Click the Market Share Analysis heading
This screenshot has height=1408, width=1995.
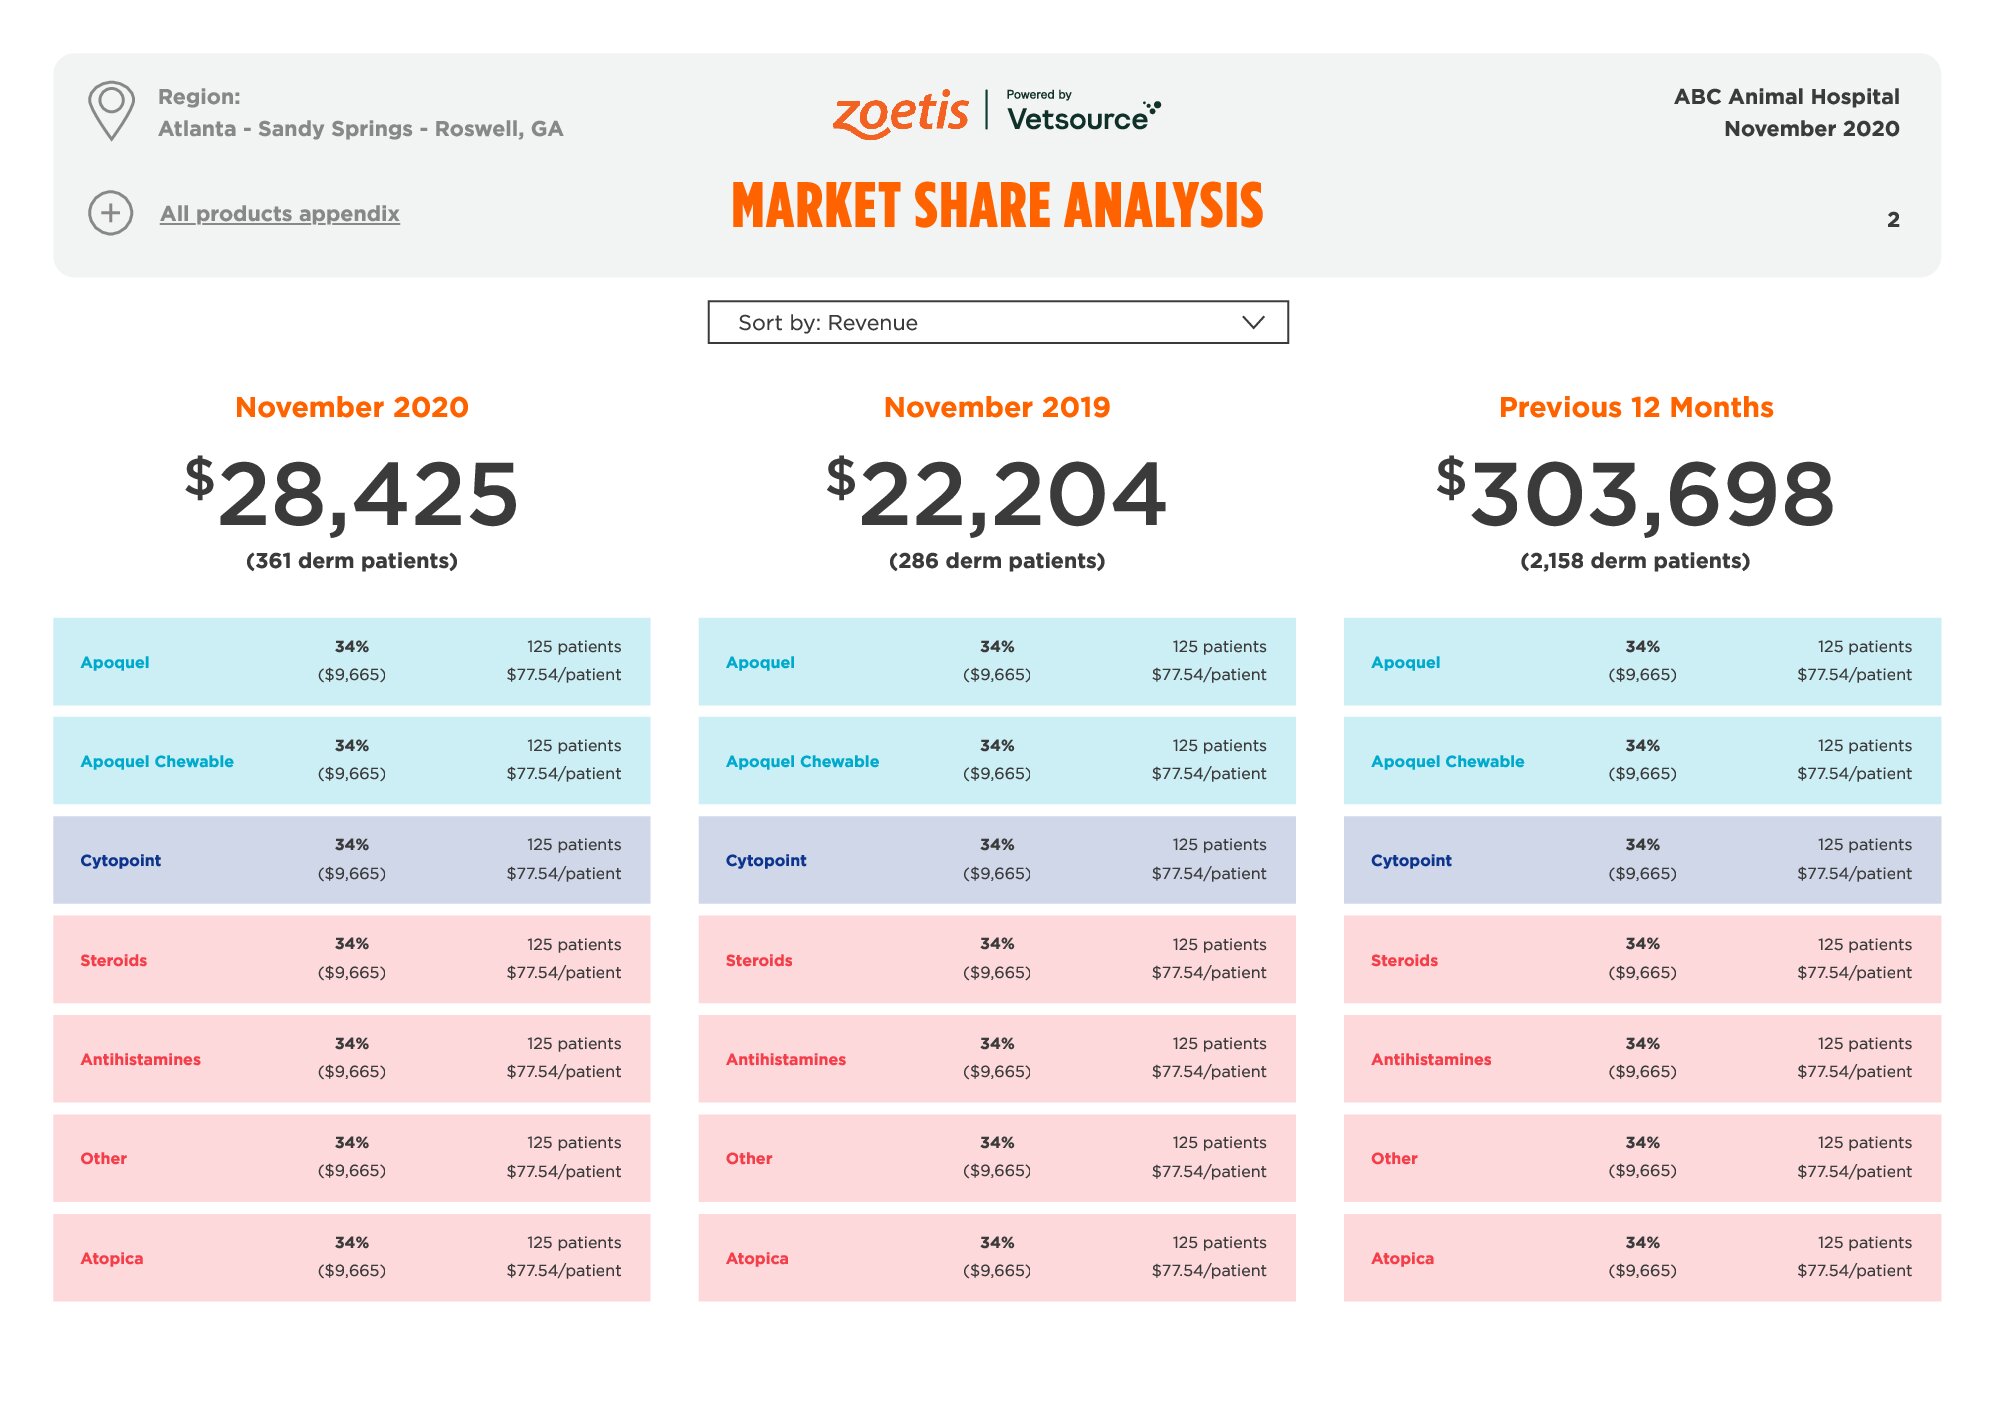click(997, 206)
